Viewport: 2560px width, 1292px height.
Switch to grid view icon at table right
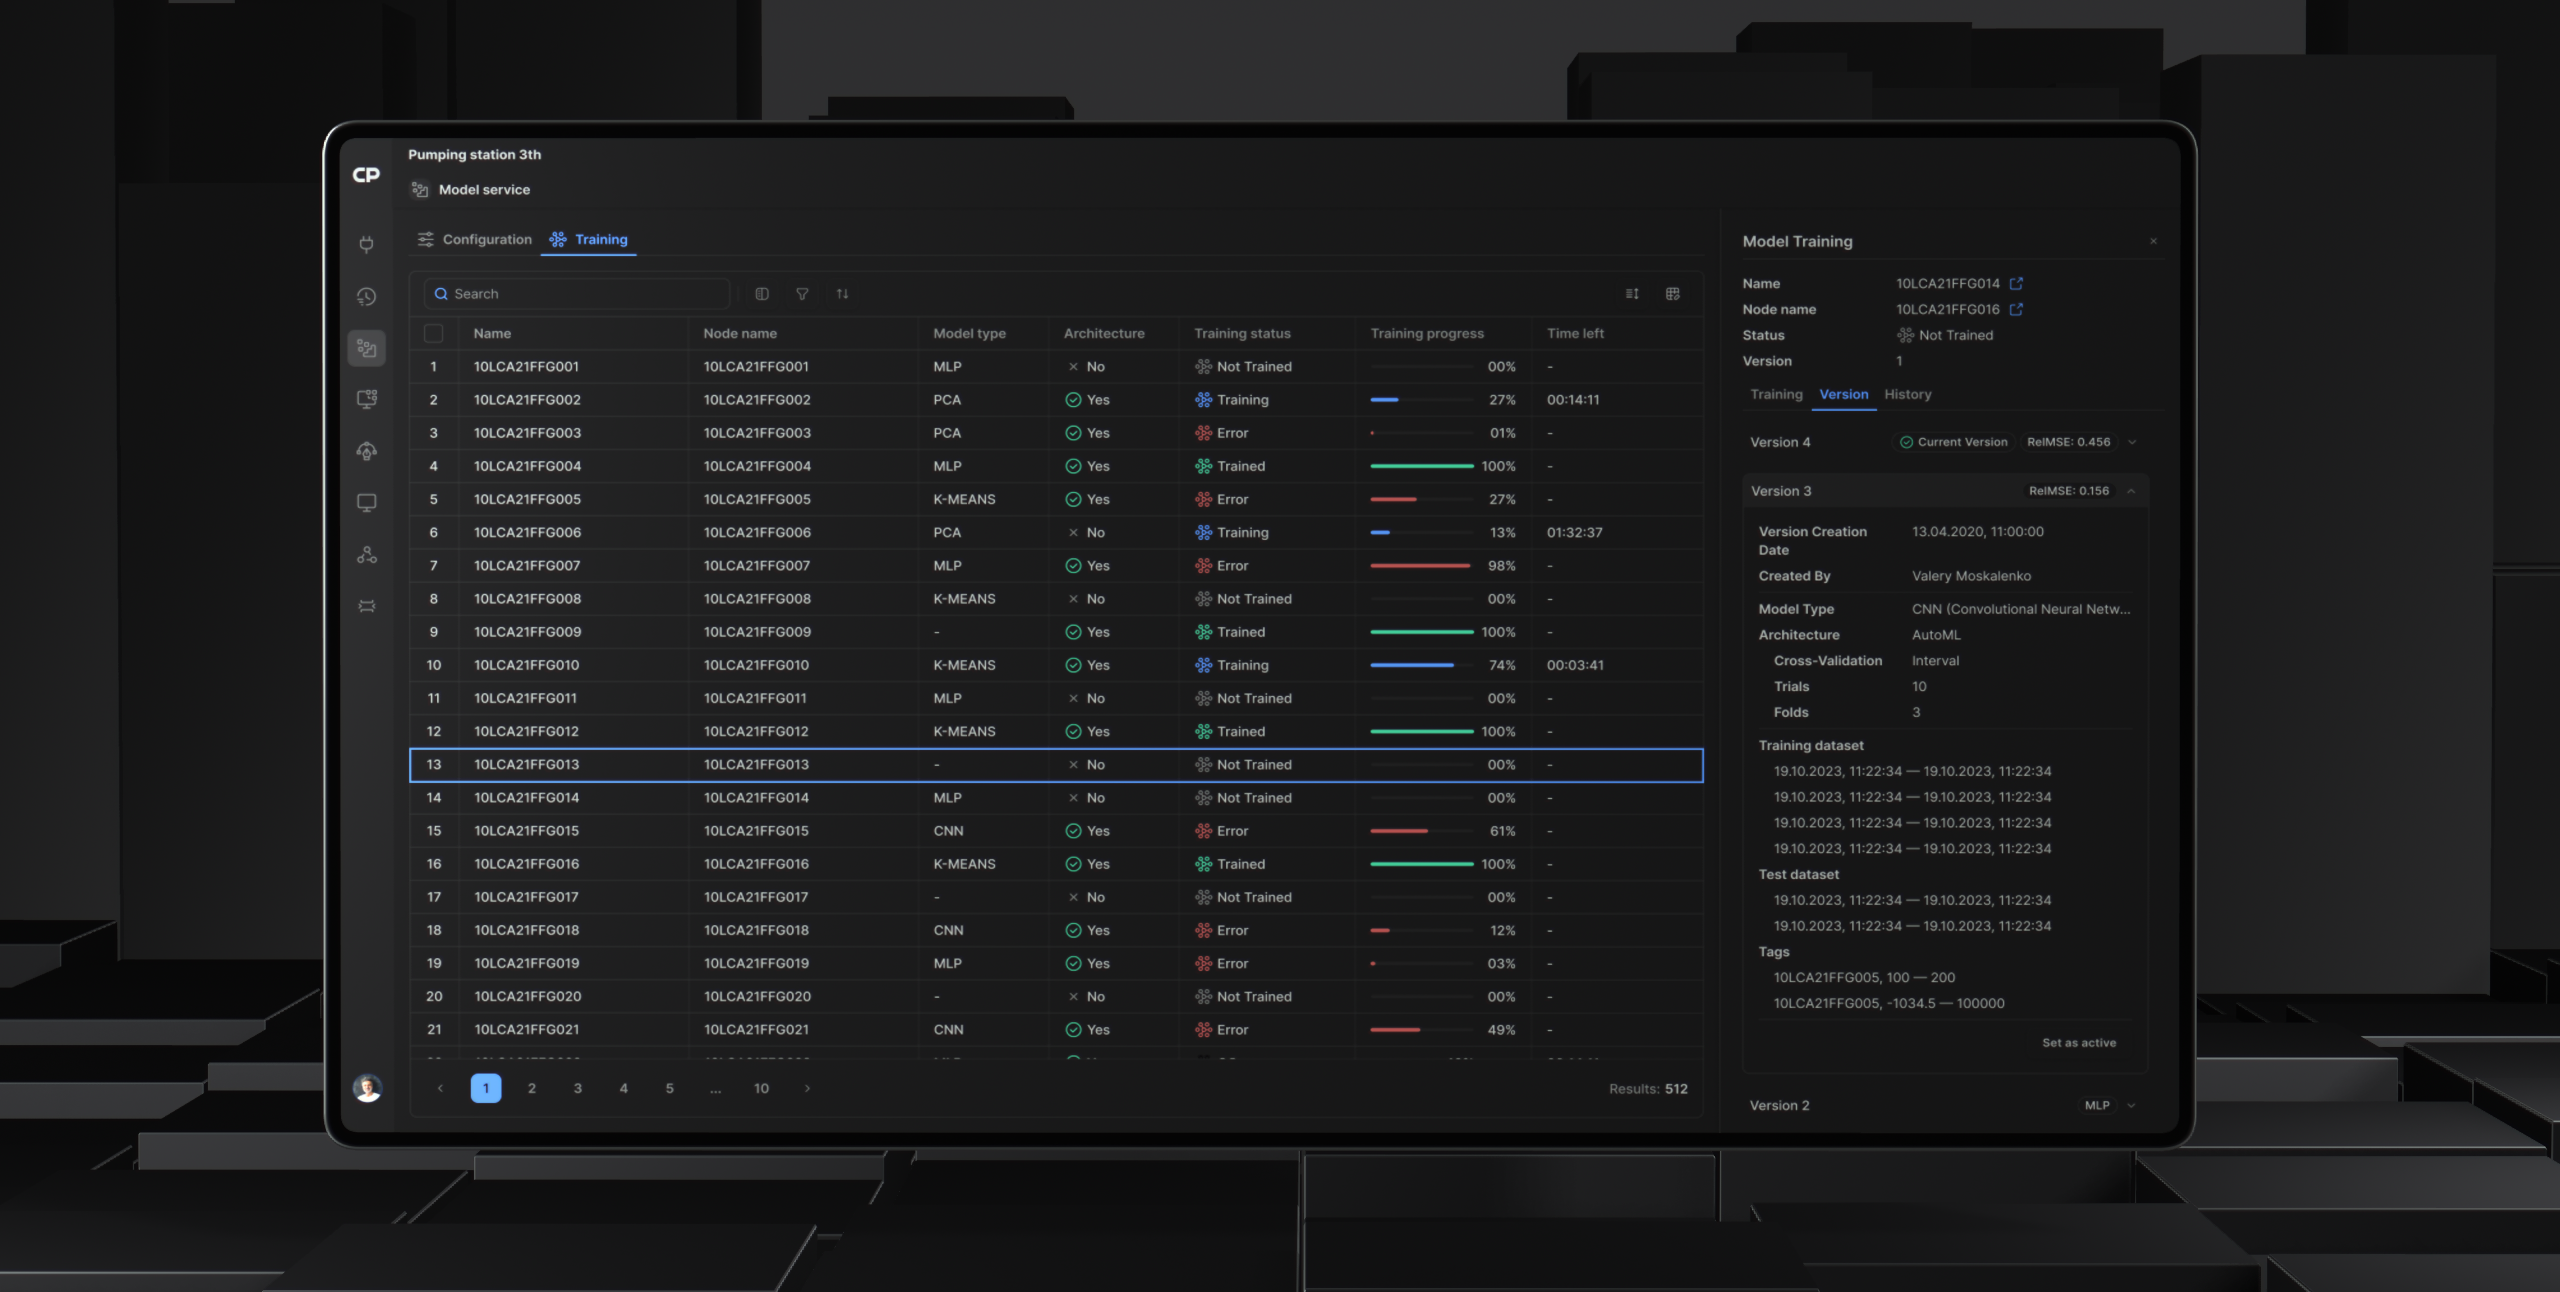click(1672, 294)
